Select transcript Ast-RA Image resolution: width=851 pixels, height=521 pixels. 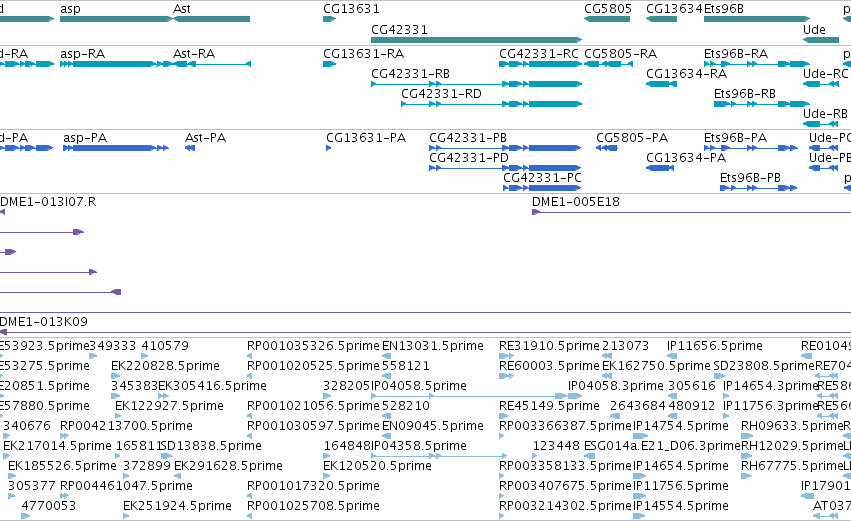pyautogui.click(x=212, y=64)
